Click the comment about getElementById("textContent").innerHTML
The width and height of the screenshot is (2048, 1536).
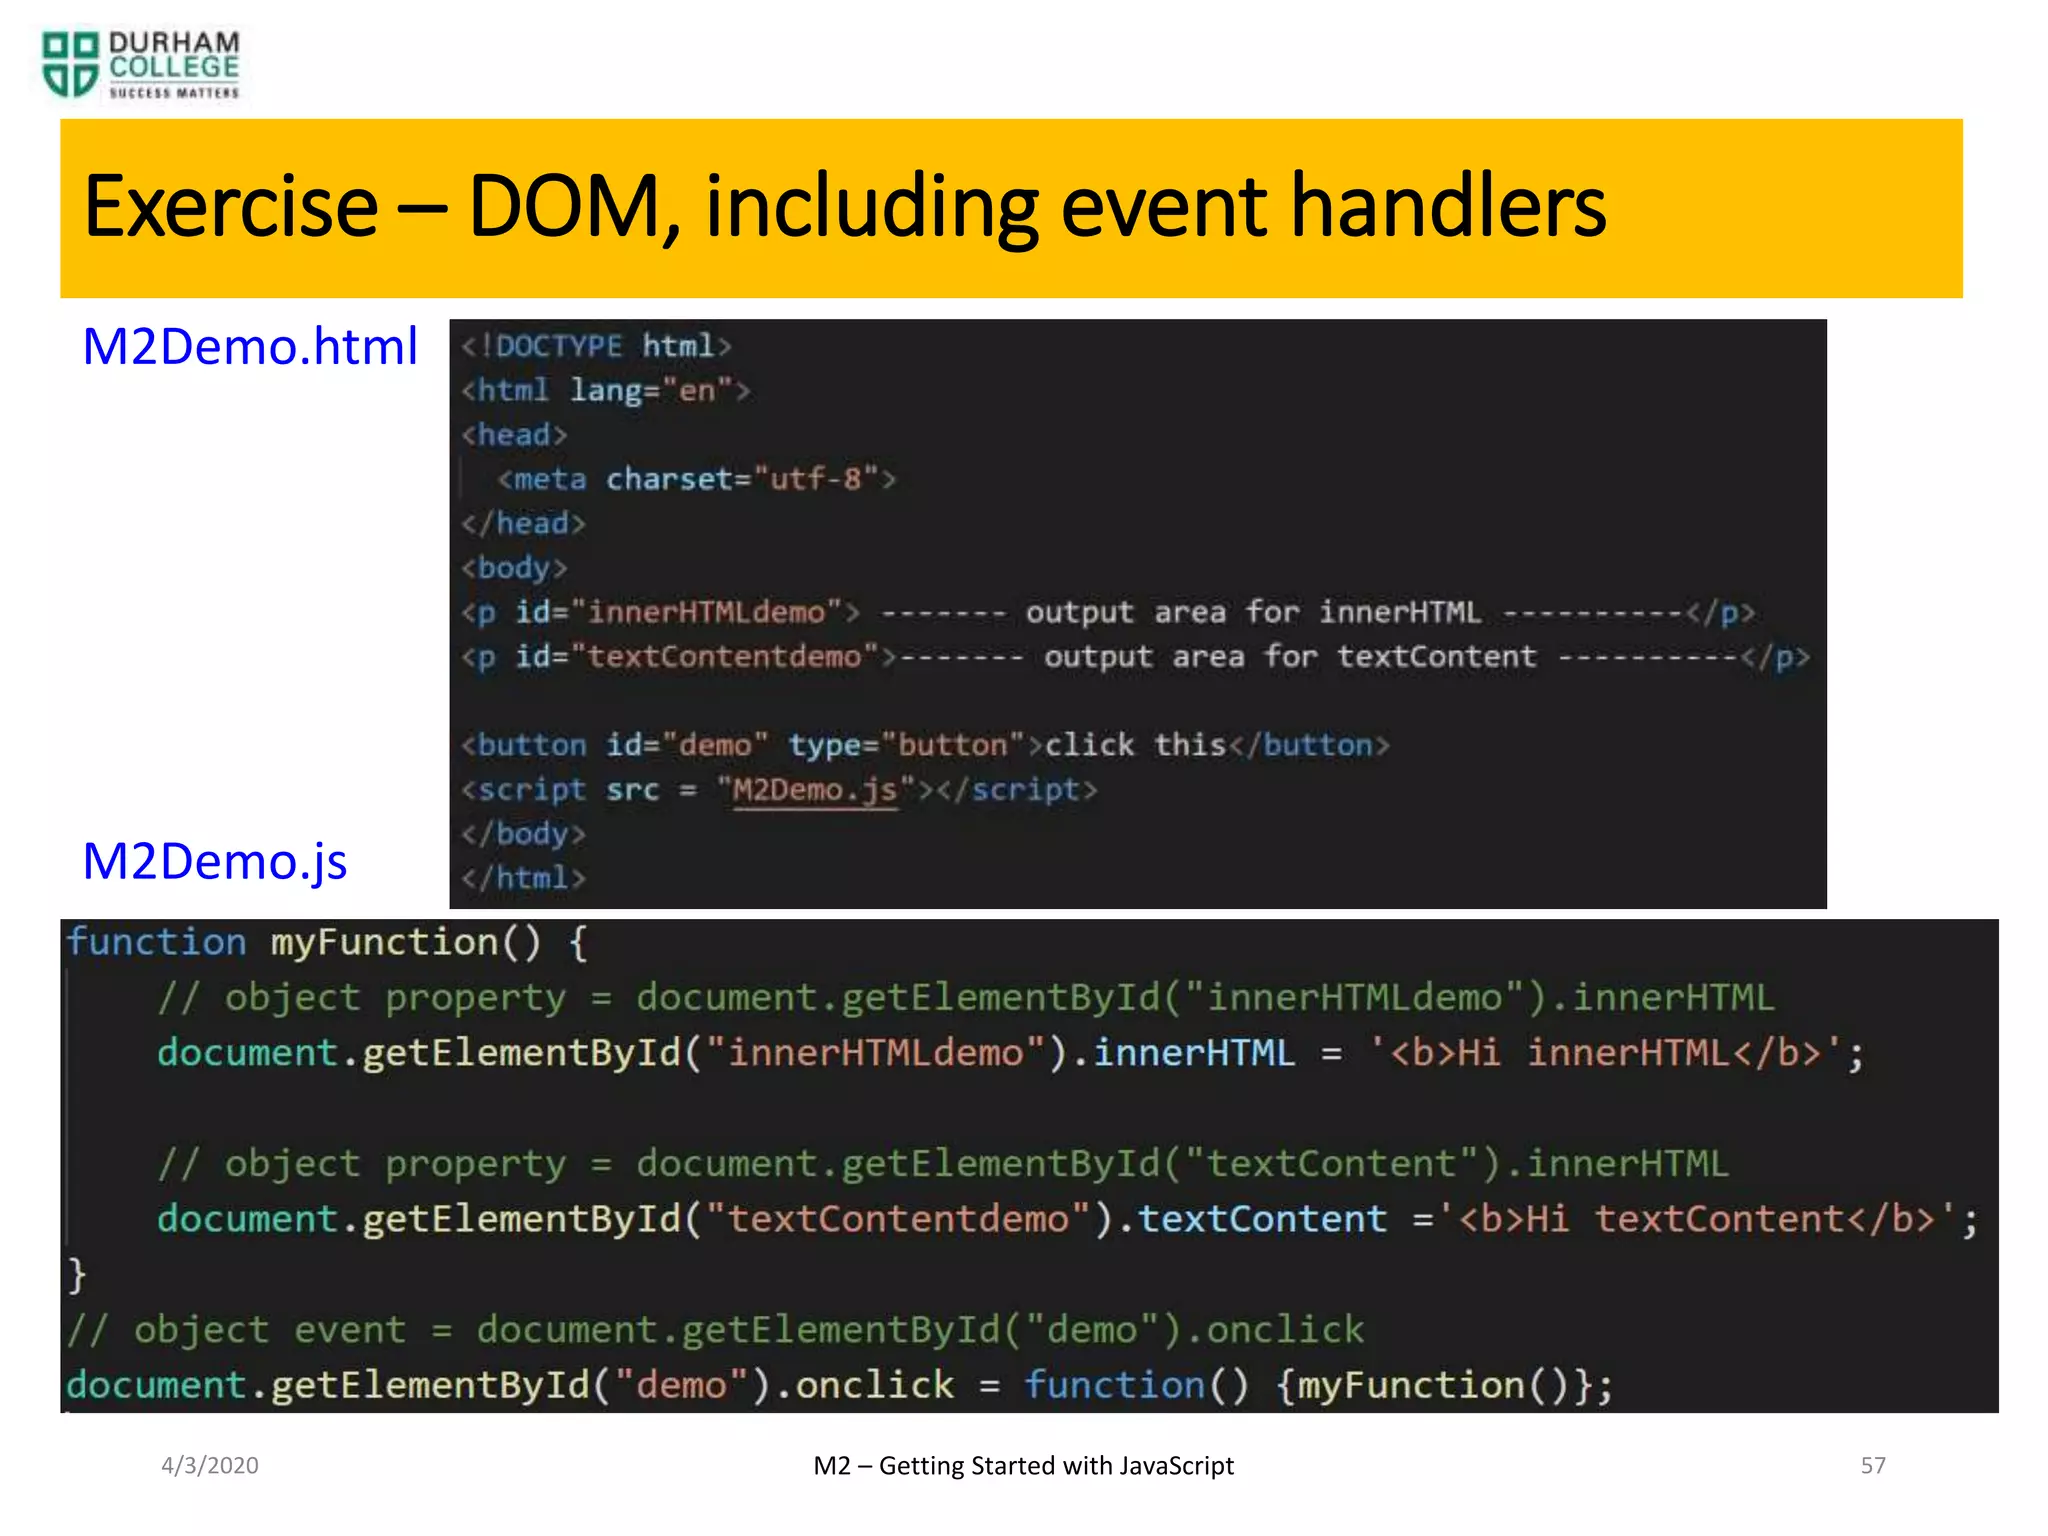click(943, 1164)
